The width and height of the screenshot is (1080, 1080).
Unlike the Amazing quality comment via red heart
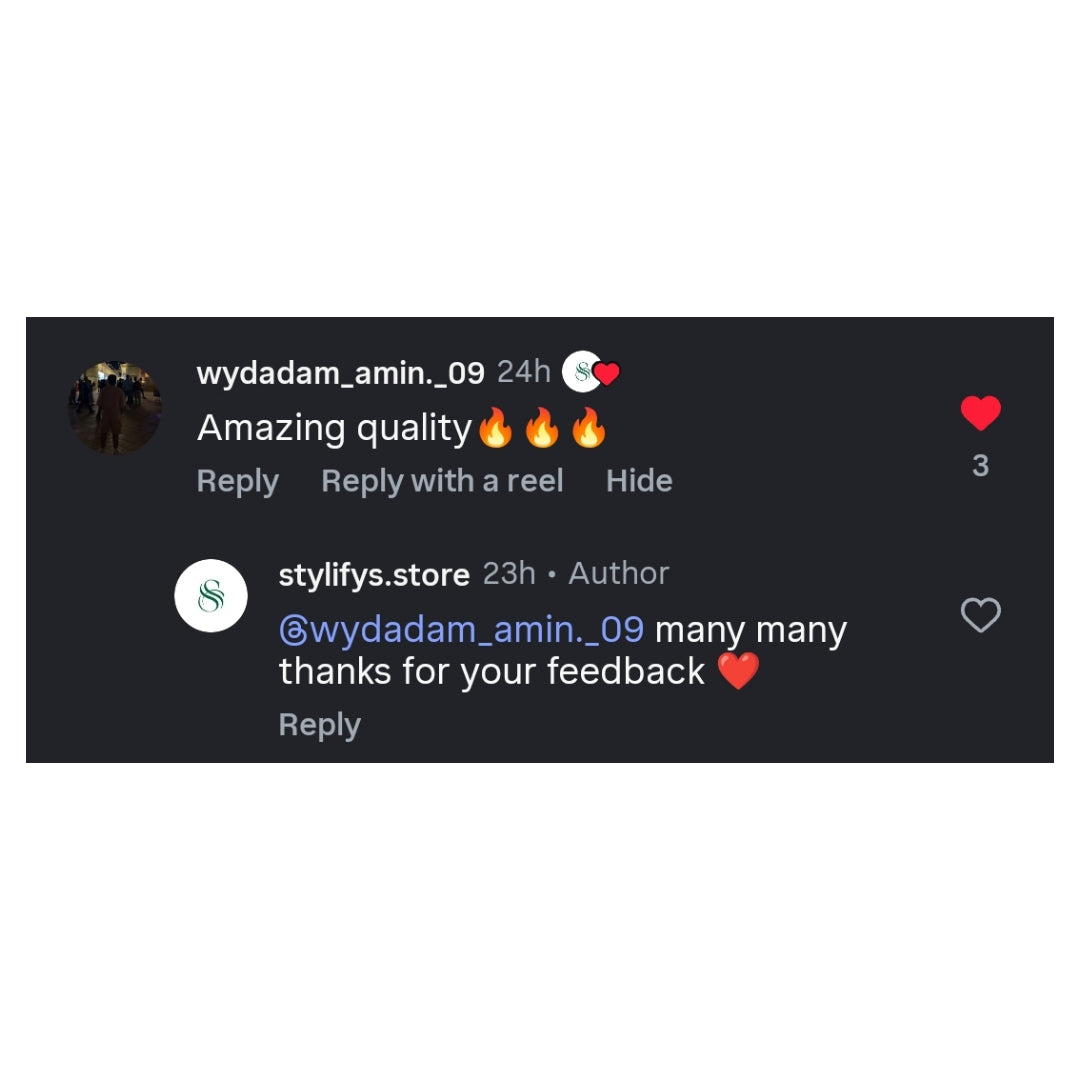coord(980,413)
